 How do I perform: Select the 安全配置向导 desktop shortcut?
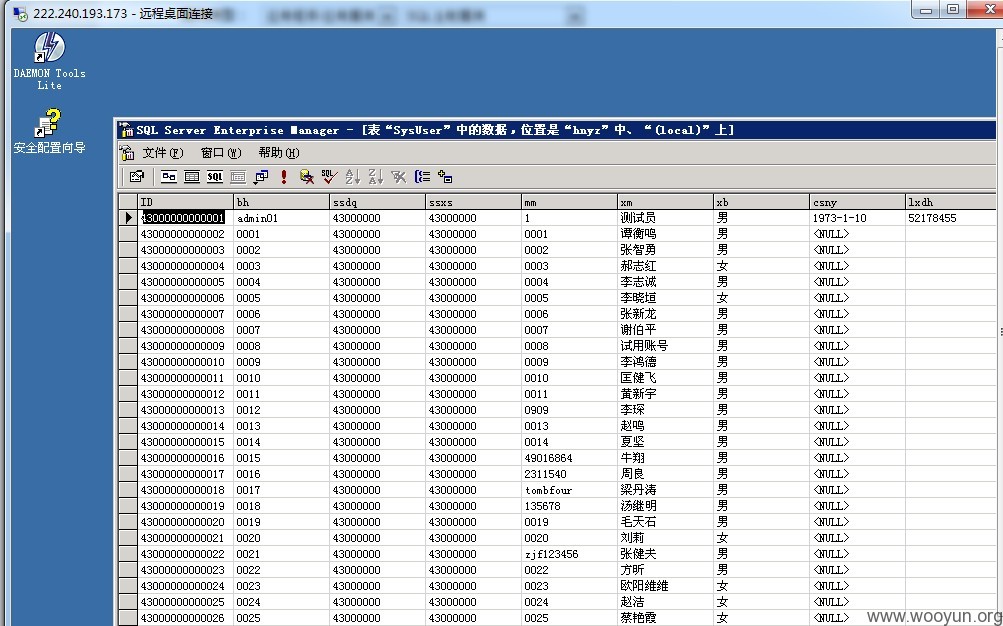(x=49, y=132)
